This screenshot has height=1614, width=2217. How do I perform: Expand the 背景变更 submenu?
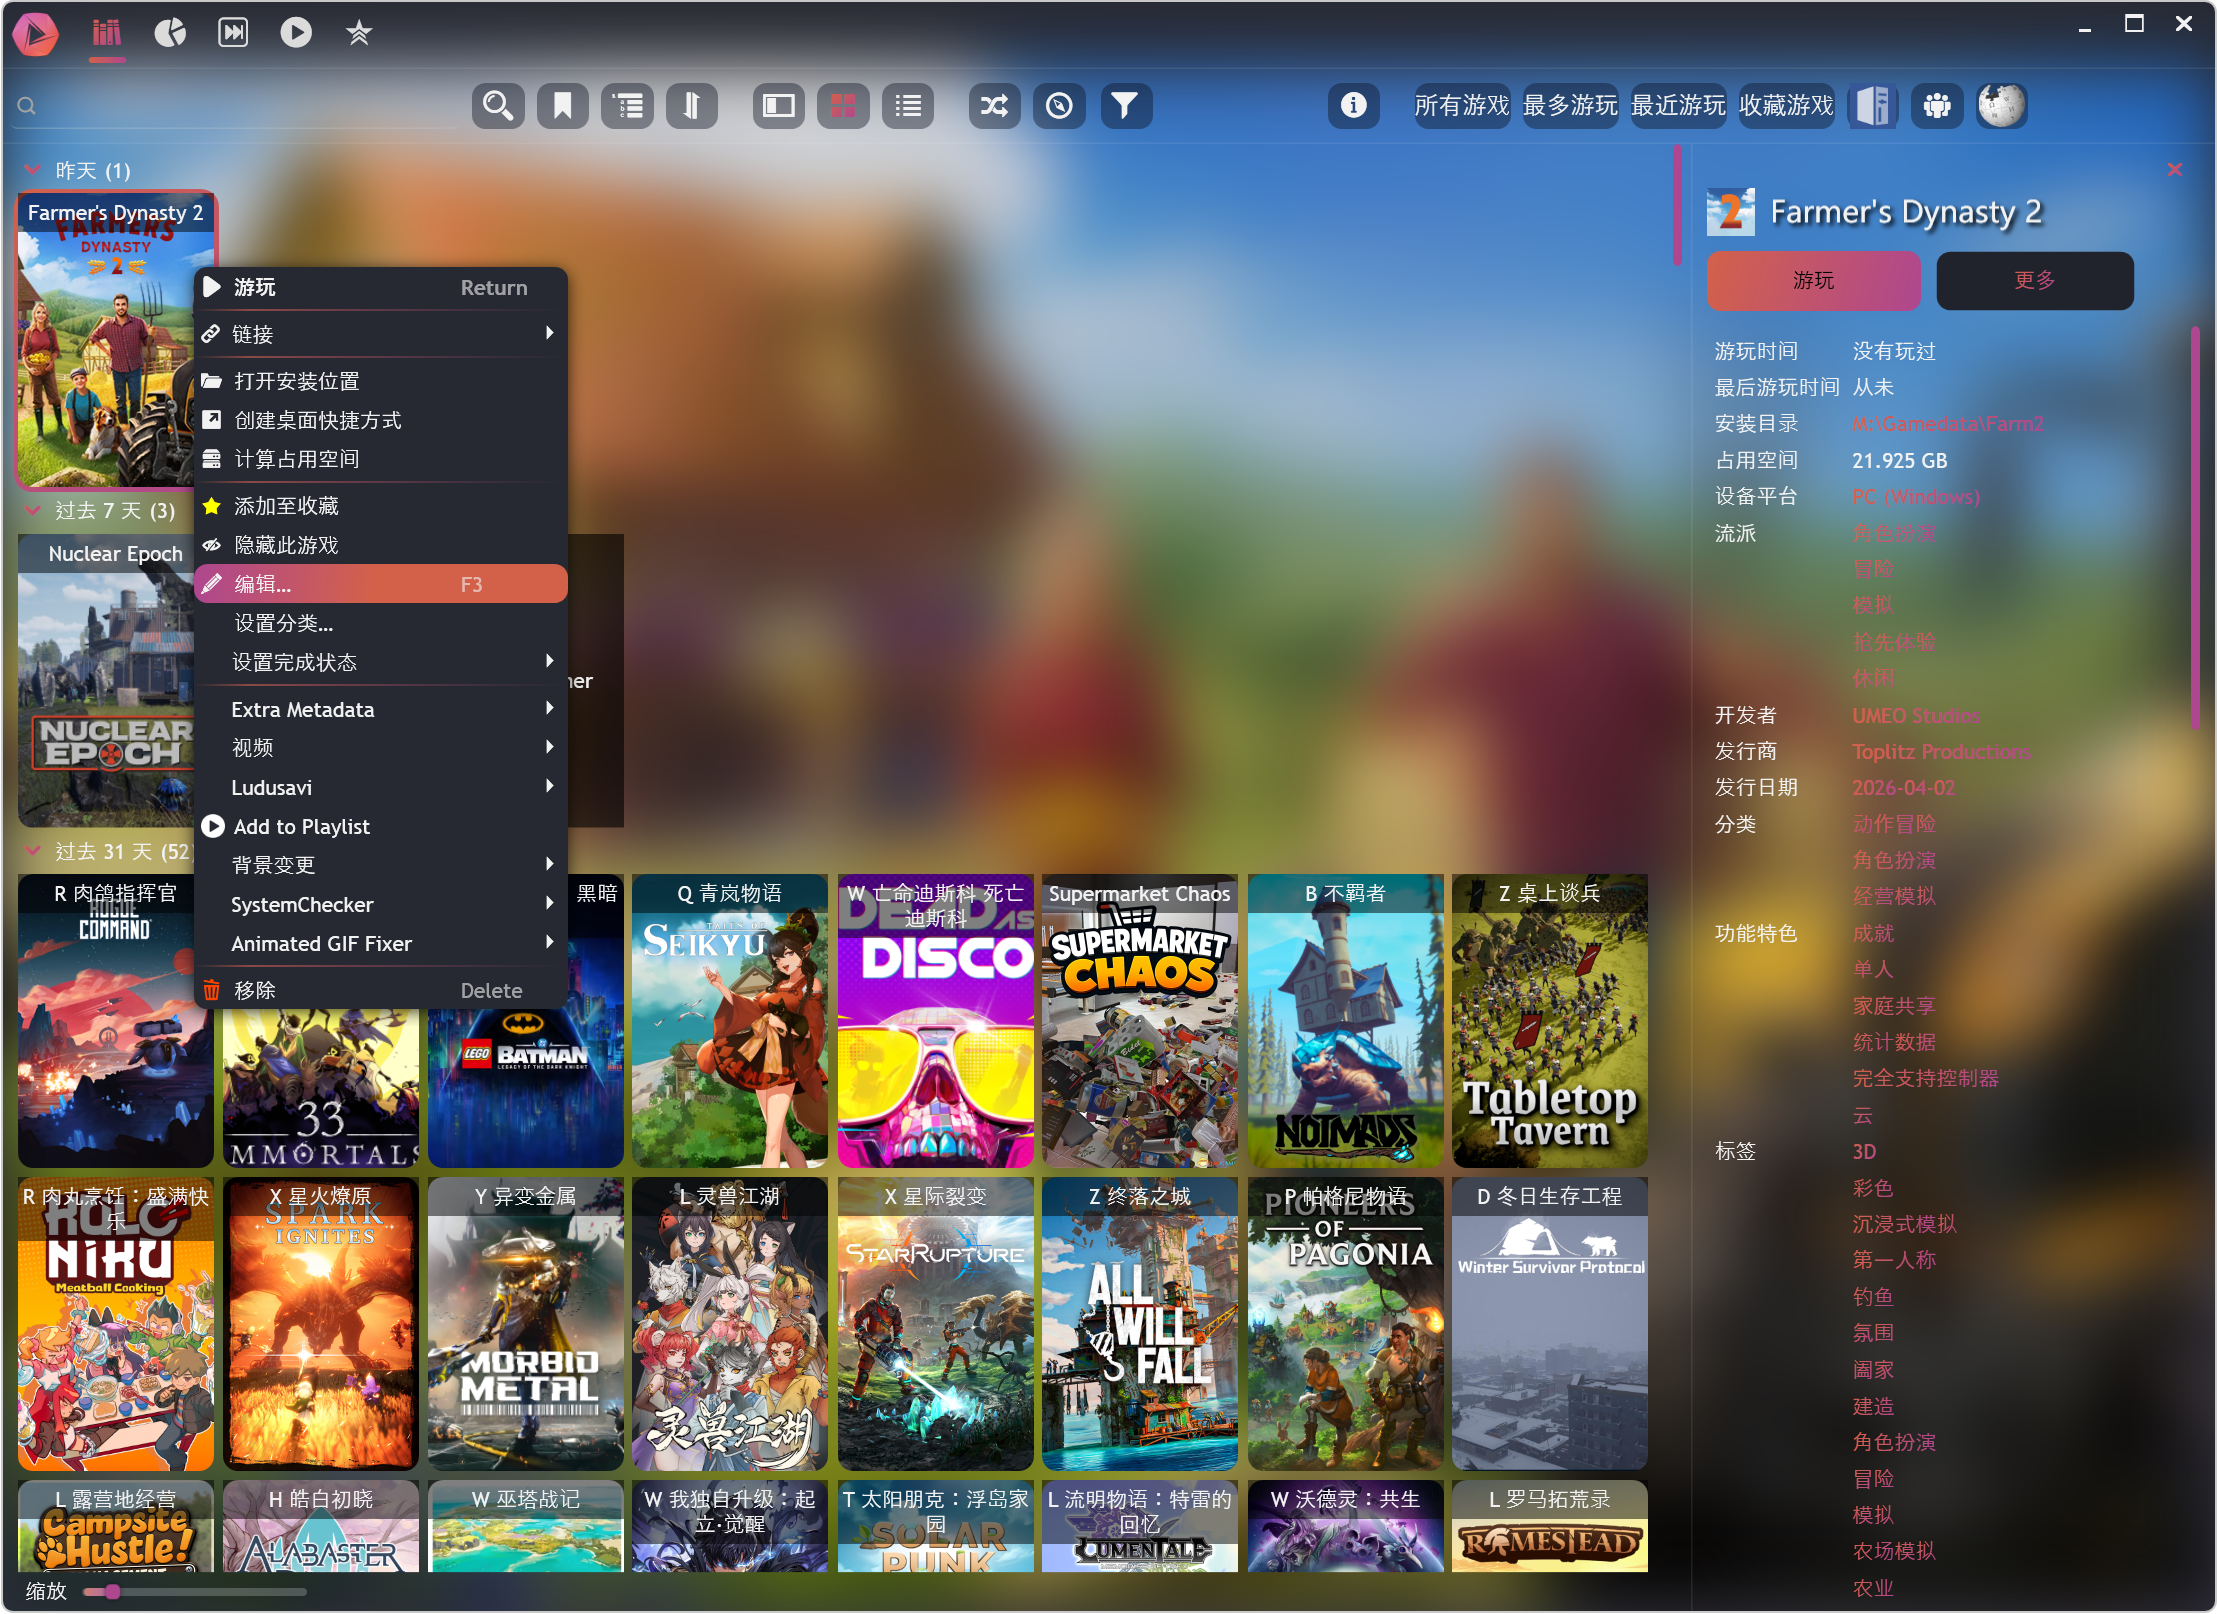click(381, 865)
